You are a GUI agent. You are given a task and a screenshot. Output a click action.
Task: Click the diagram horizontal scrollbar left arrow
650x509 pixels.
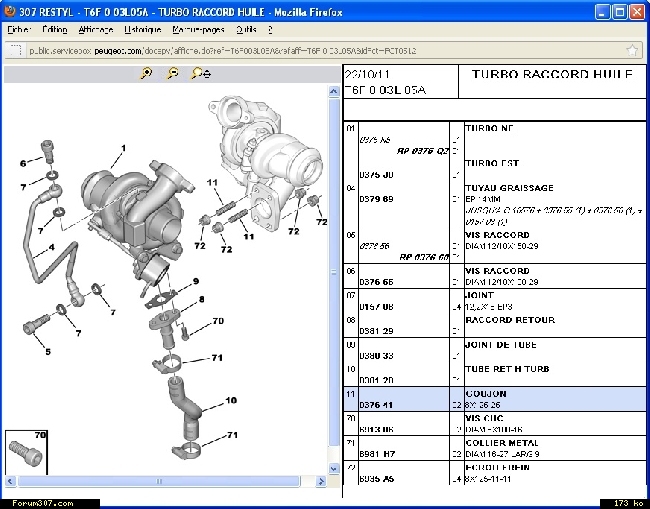(x=10, y=481)
